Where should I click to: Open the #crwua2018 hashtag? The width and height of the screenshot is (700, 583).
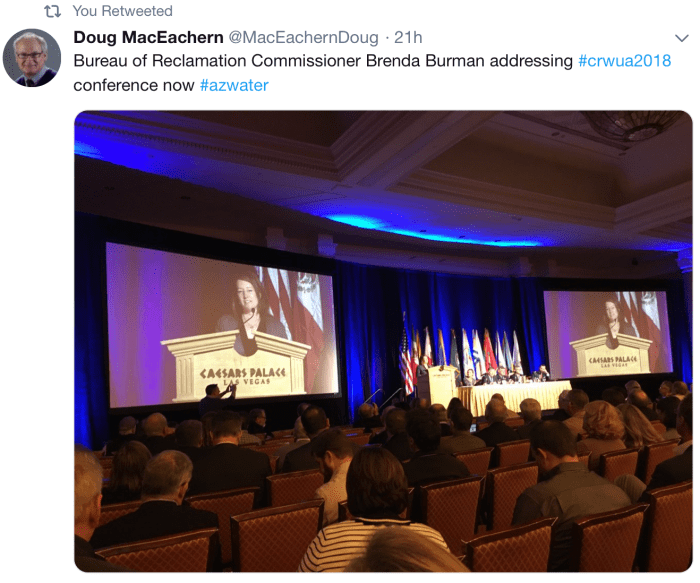pos(625,61)
